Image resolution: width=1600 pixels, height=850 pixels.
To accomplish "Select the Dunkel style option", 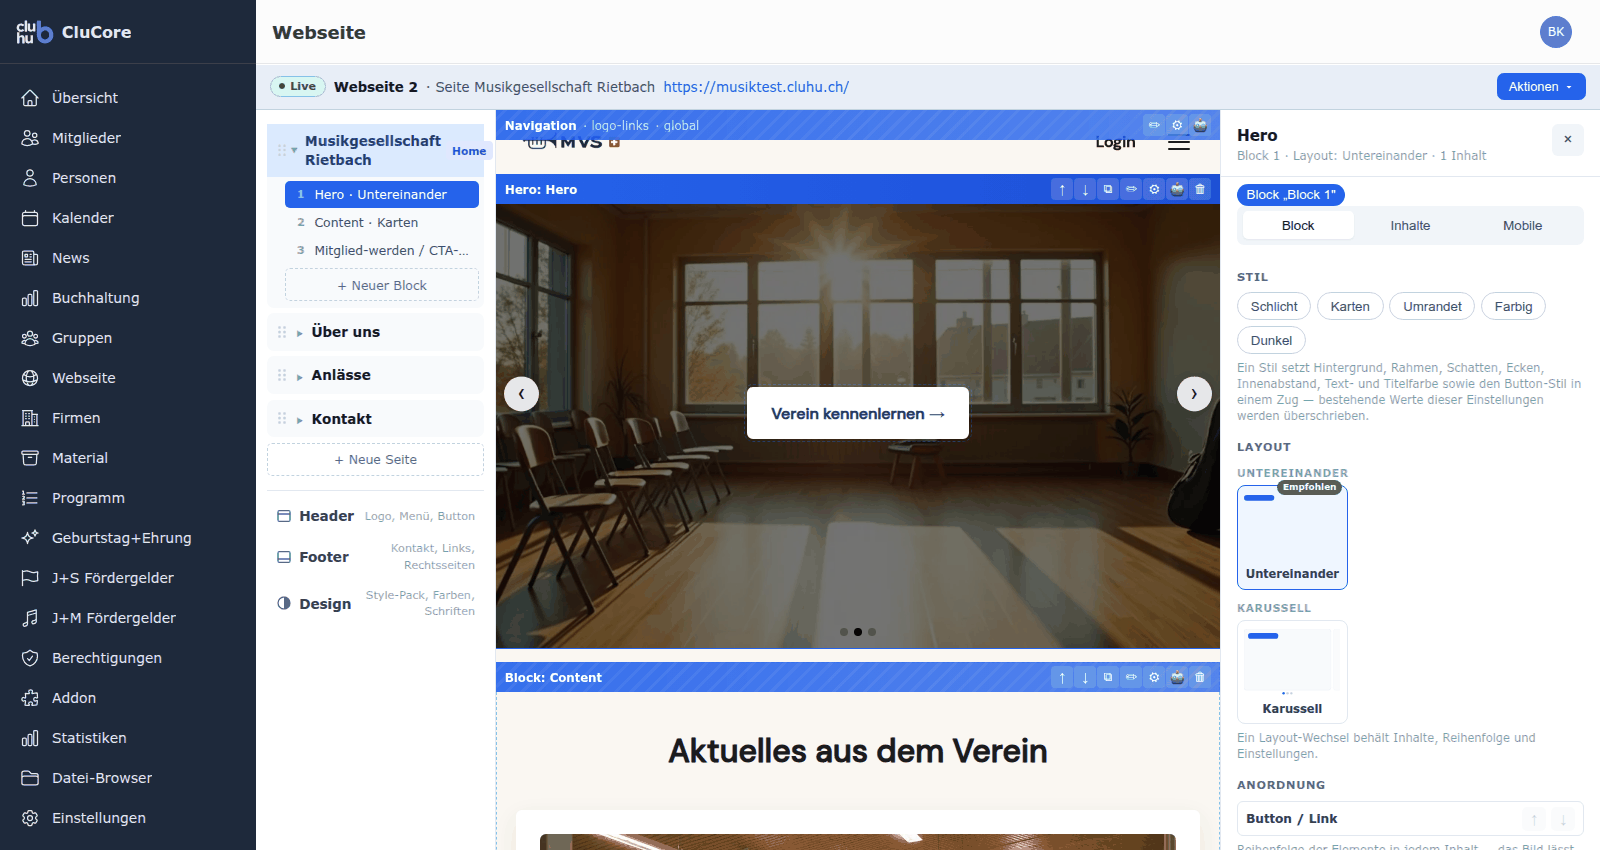I will coord(1271,341).
